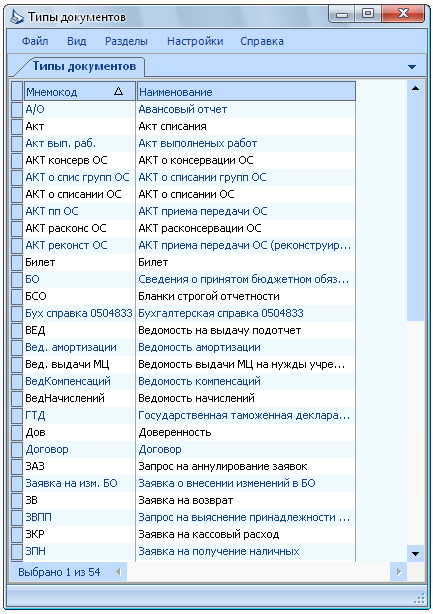
Task: Click the application icon in the title bar
Action: [16, 17]
